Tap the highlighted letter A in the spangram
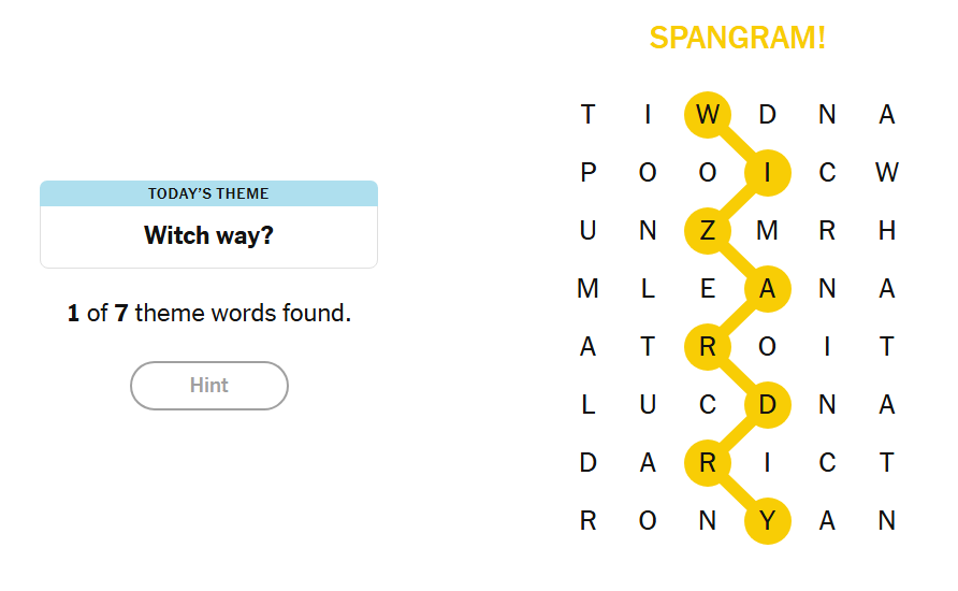The image size is (958, 591). [x=767, y=290]
